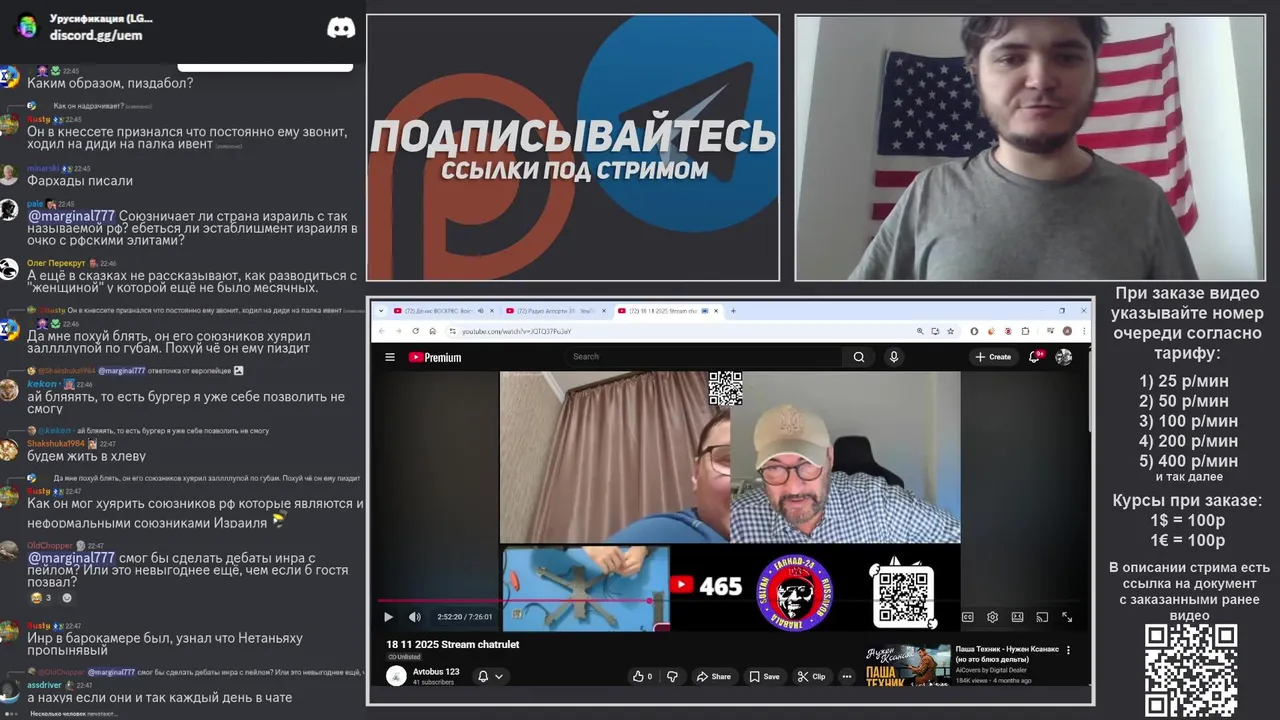Open more actions ellipsis beside Clip
1280x720 pixels.
click(x=846, y=676)
